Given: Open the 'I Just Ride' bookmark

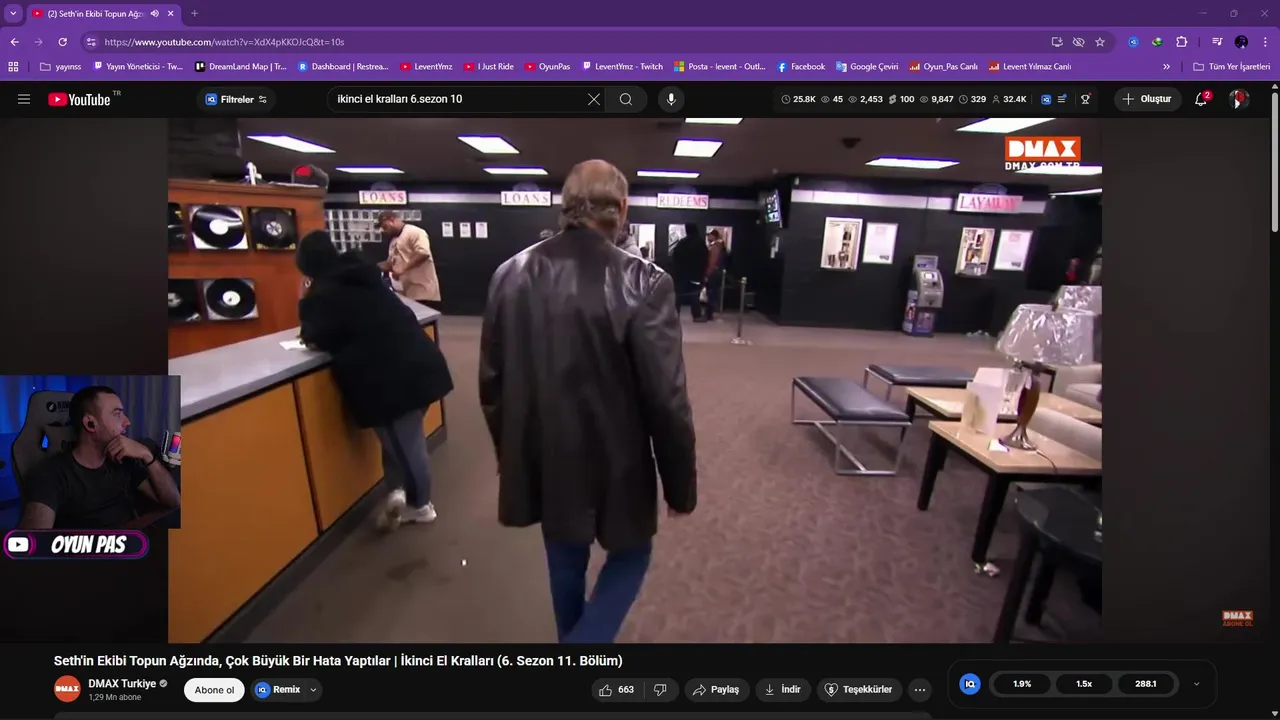Looking at the screenshot, I should (489, 67).
